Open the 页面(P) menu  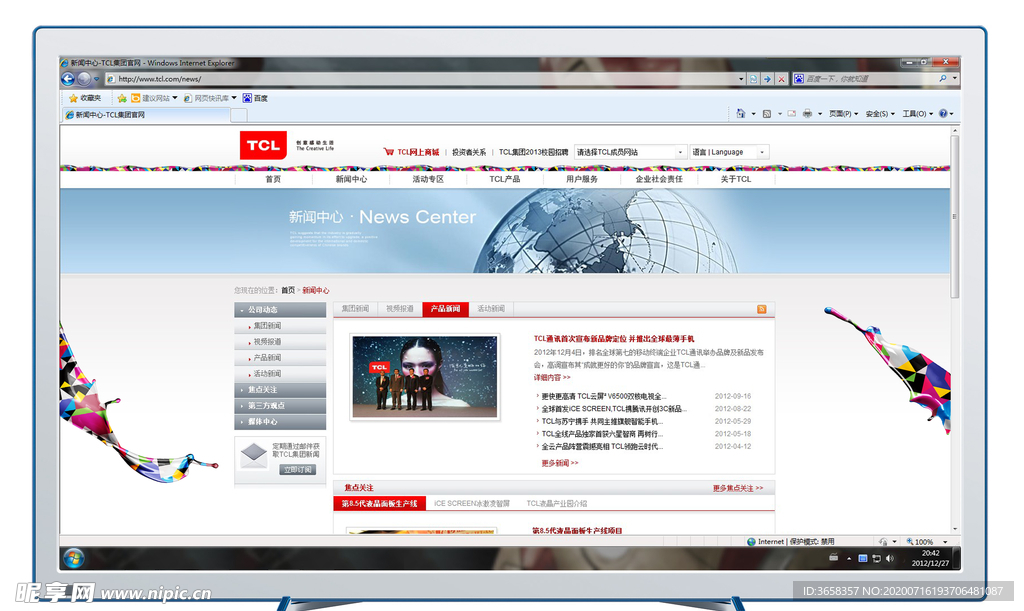tap(844, 114)
